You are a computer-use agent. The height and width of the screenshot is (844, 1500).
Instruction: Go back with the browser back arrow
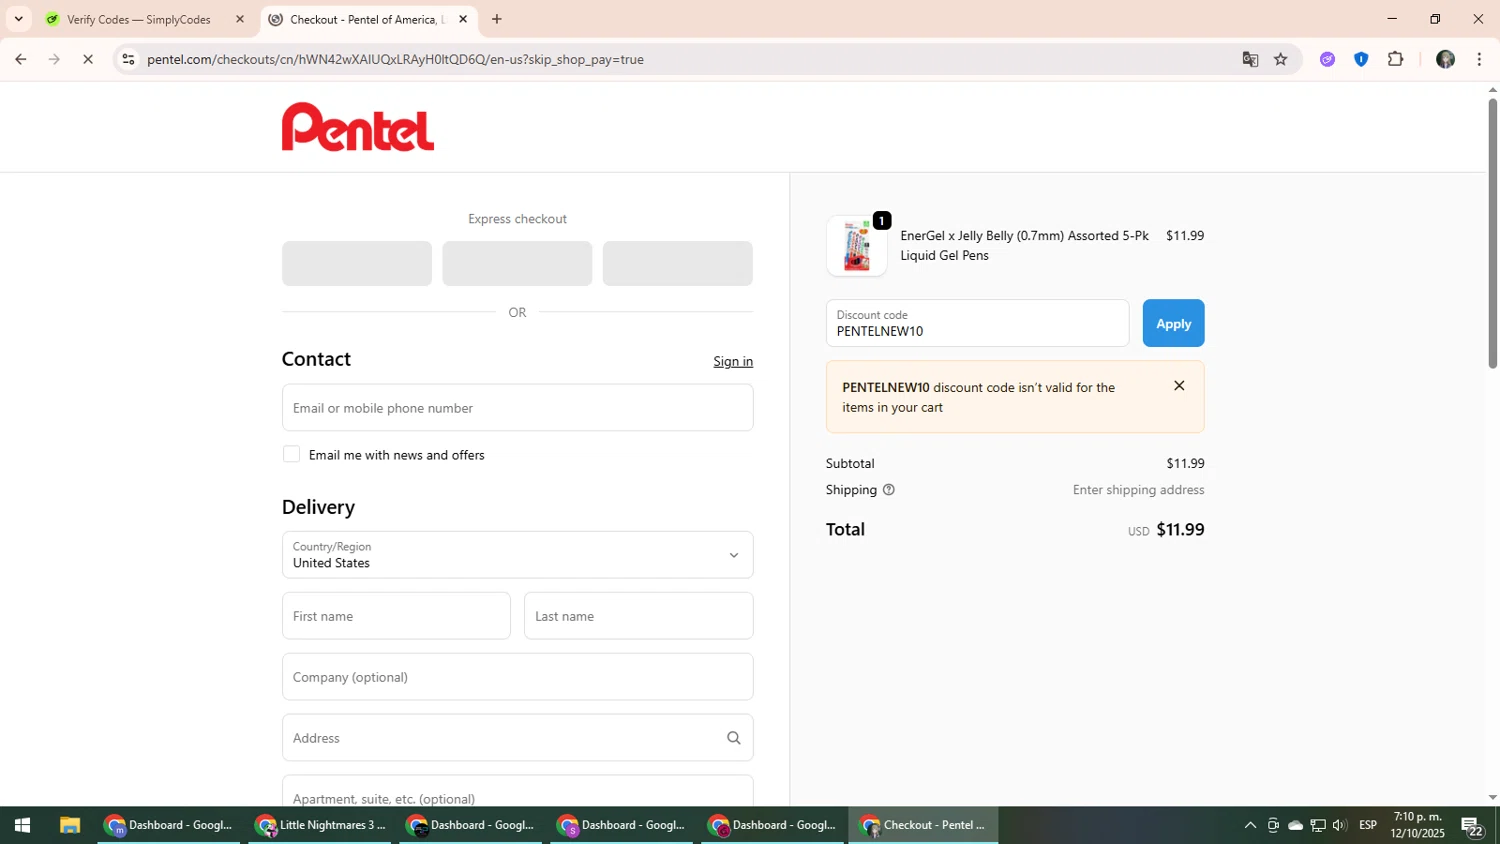pos(20,59)
